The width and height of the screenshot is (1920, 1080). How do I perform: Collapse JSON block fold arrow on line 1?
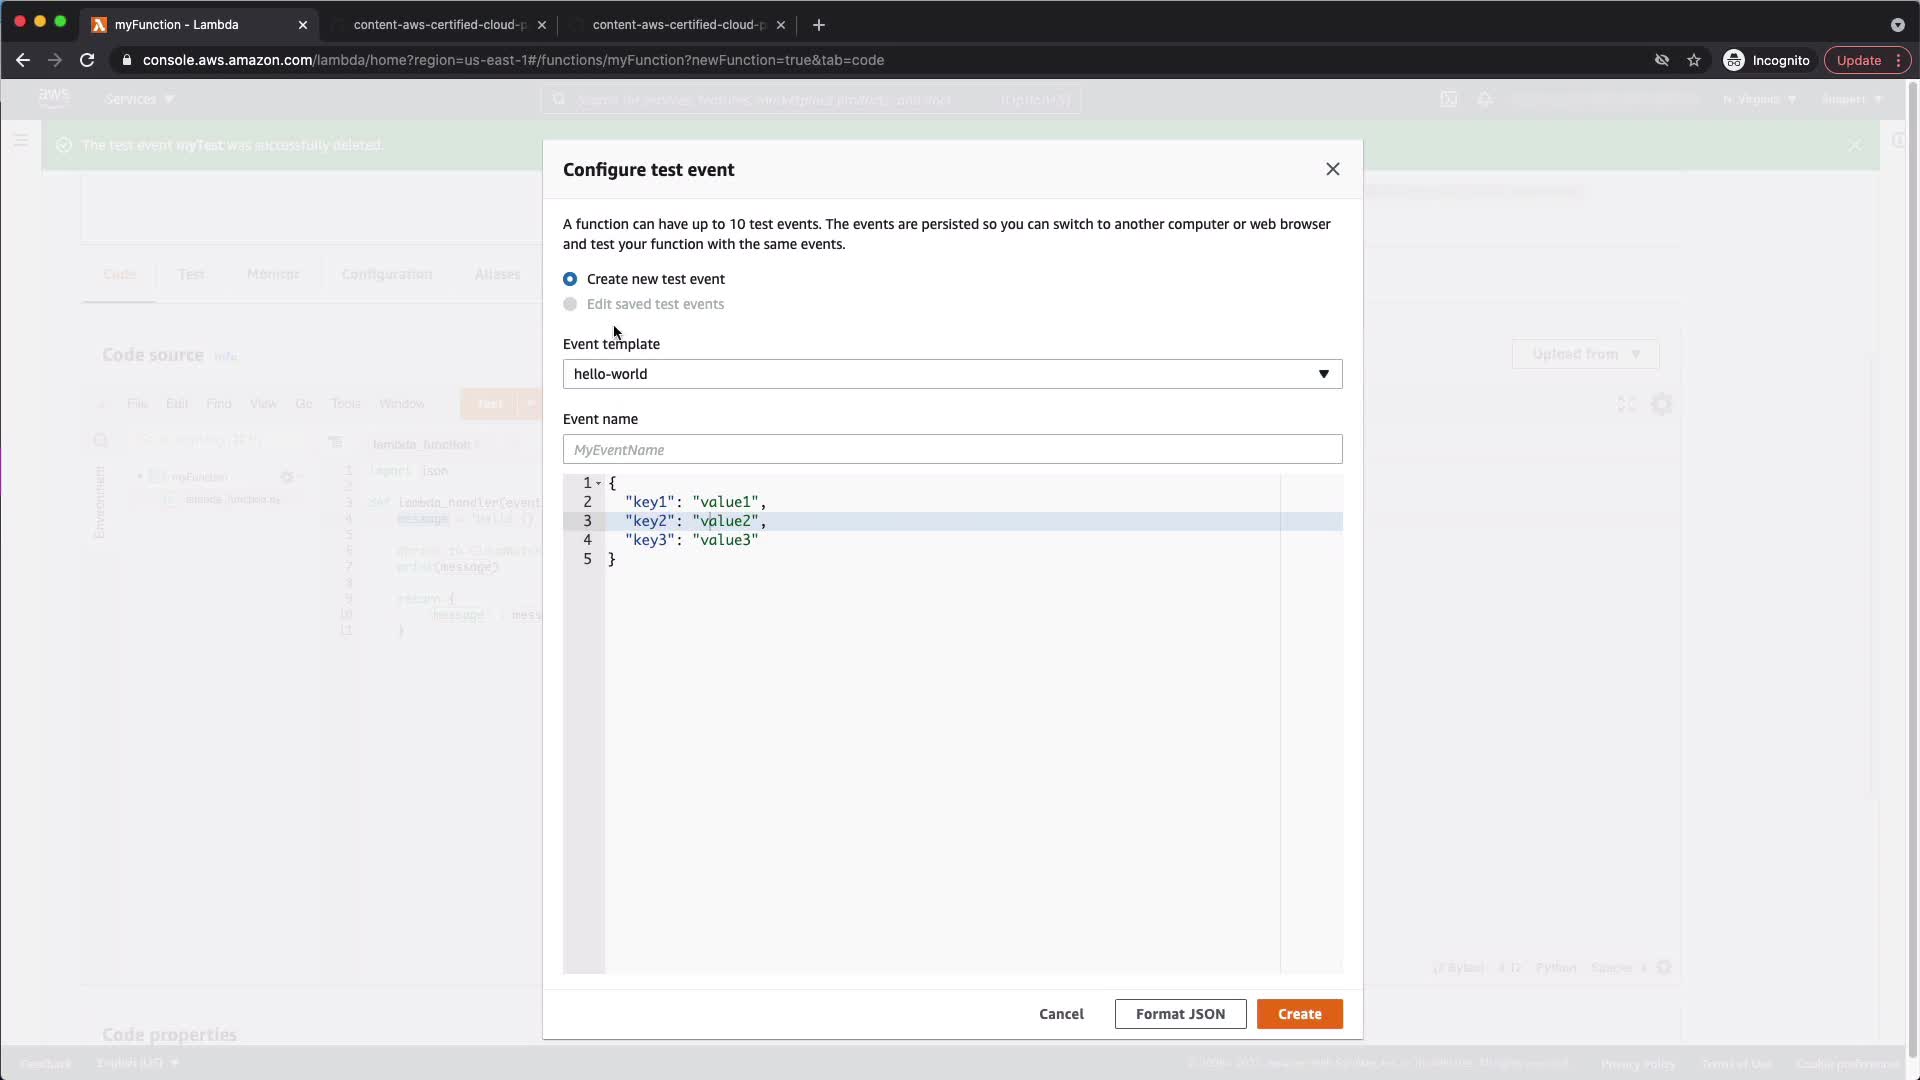pyautogui.click(x=599, y=483)
